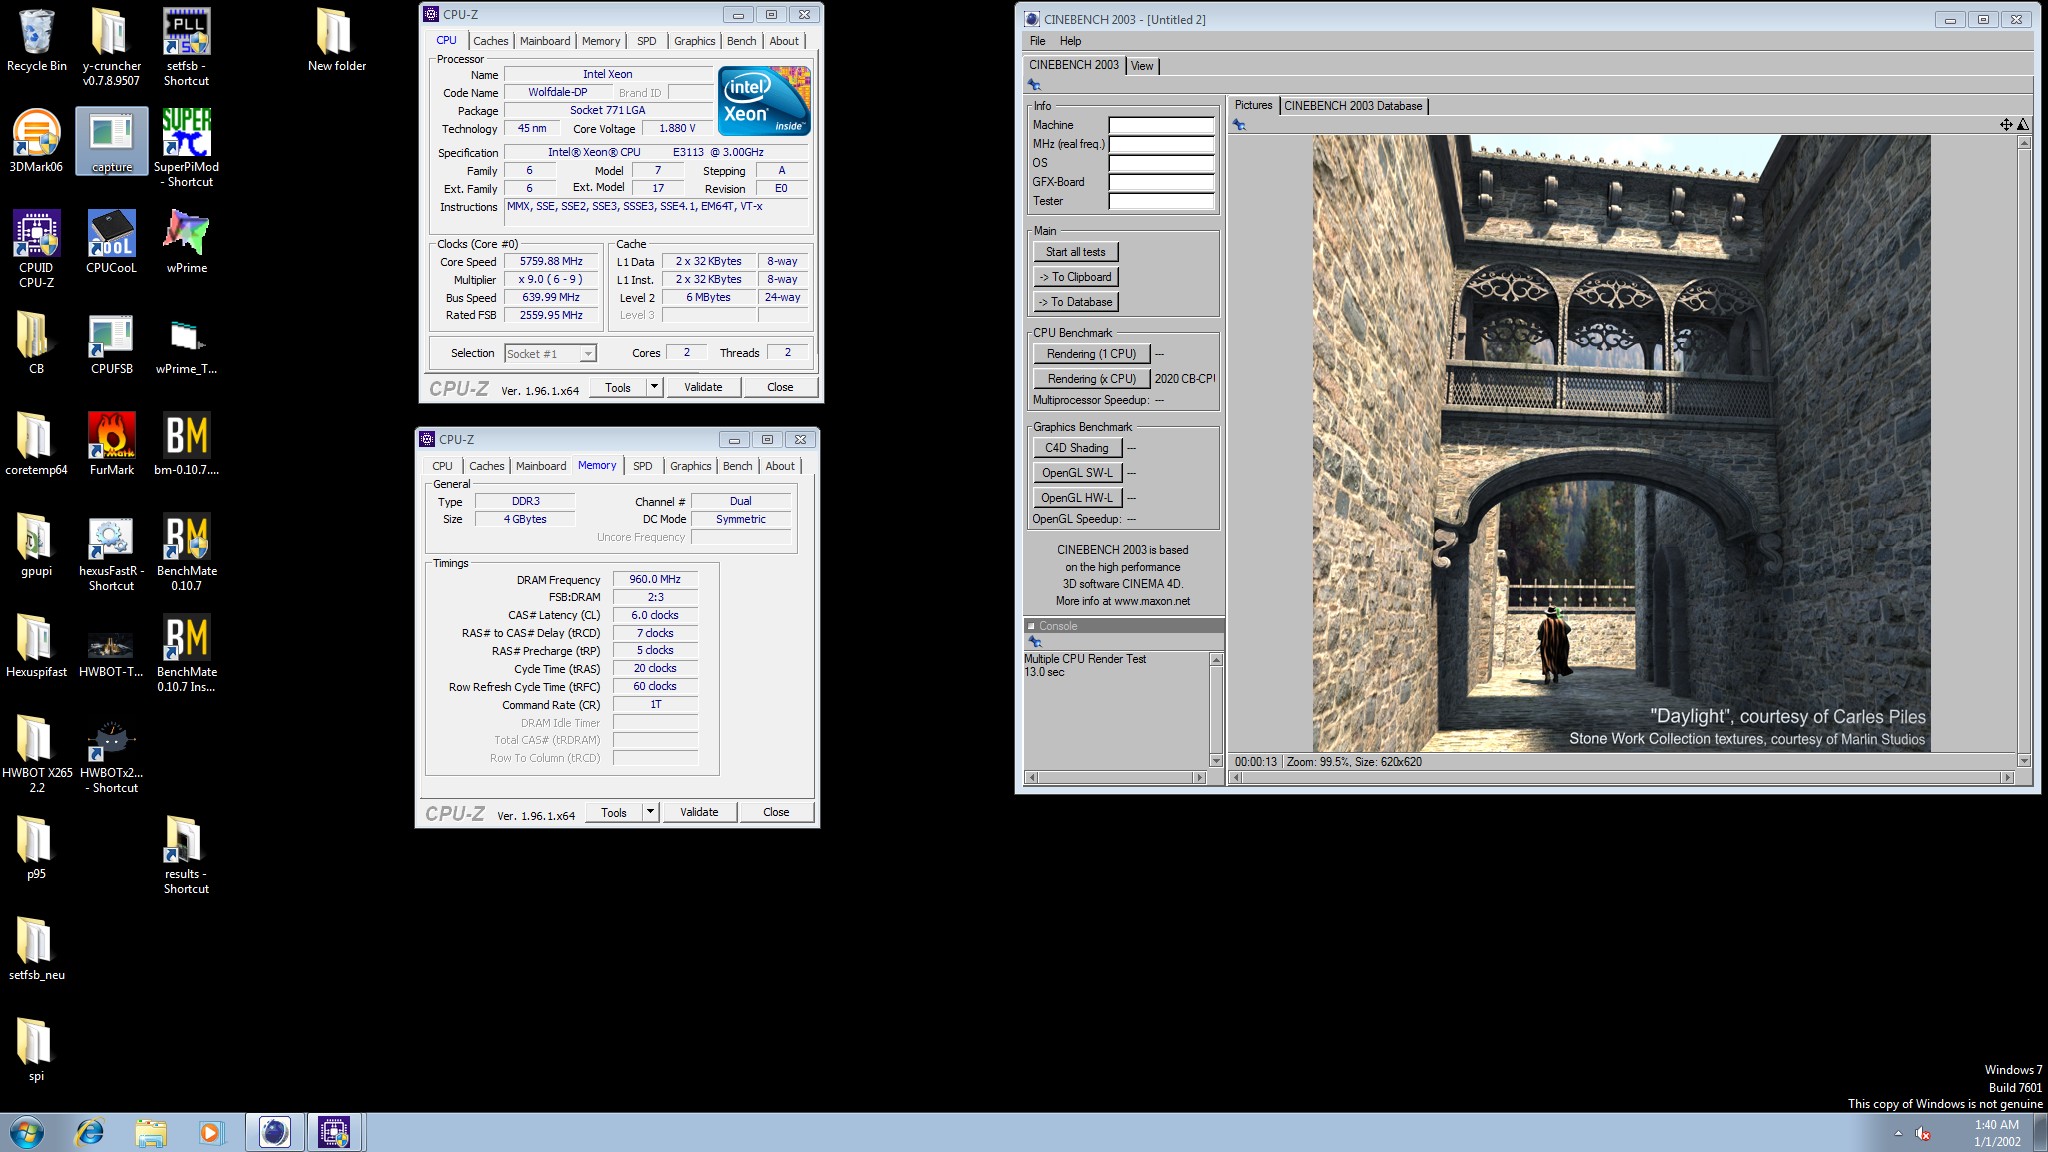Launch the hexusFastR shortcut

(x=111, y=550)
